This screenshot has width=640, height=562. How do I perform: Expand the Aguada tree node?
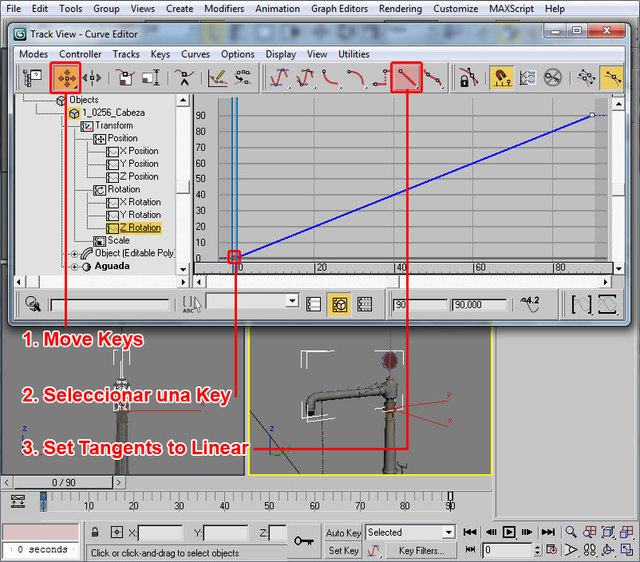pyautogui.click(x=74, y=267)
